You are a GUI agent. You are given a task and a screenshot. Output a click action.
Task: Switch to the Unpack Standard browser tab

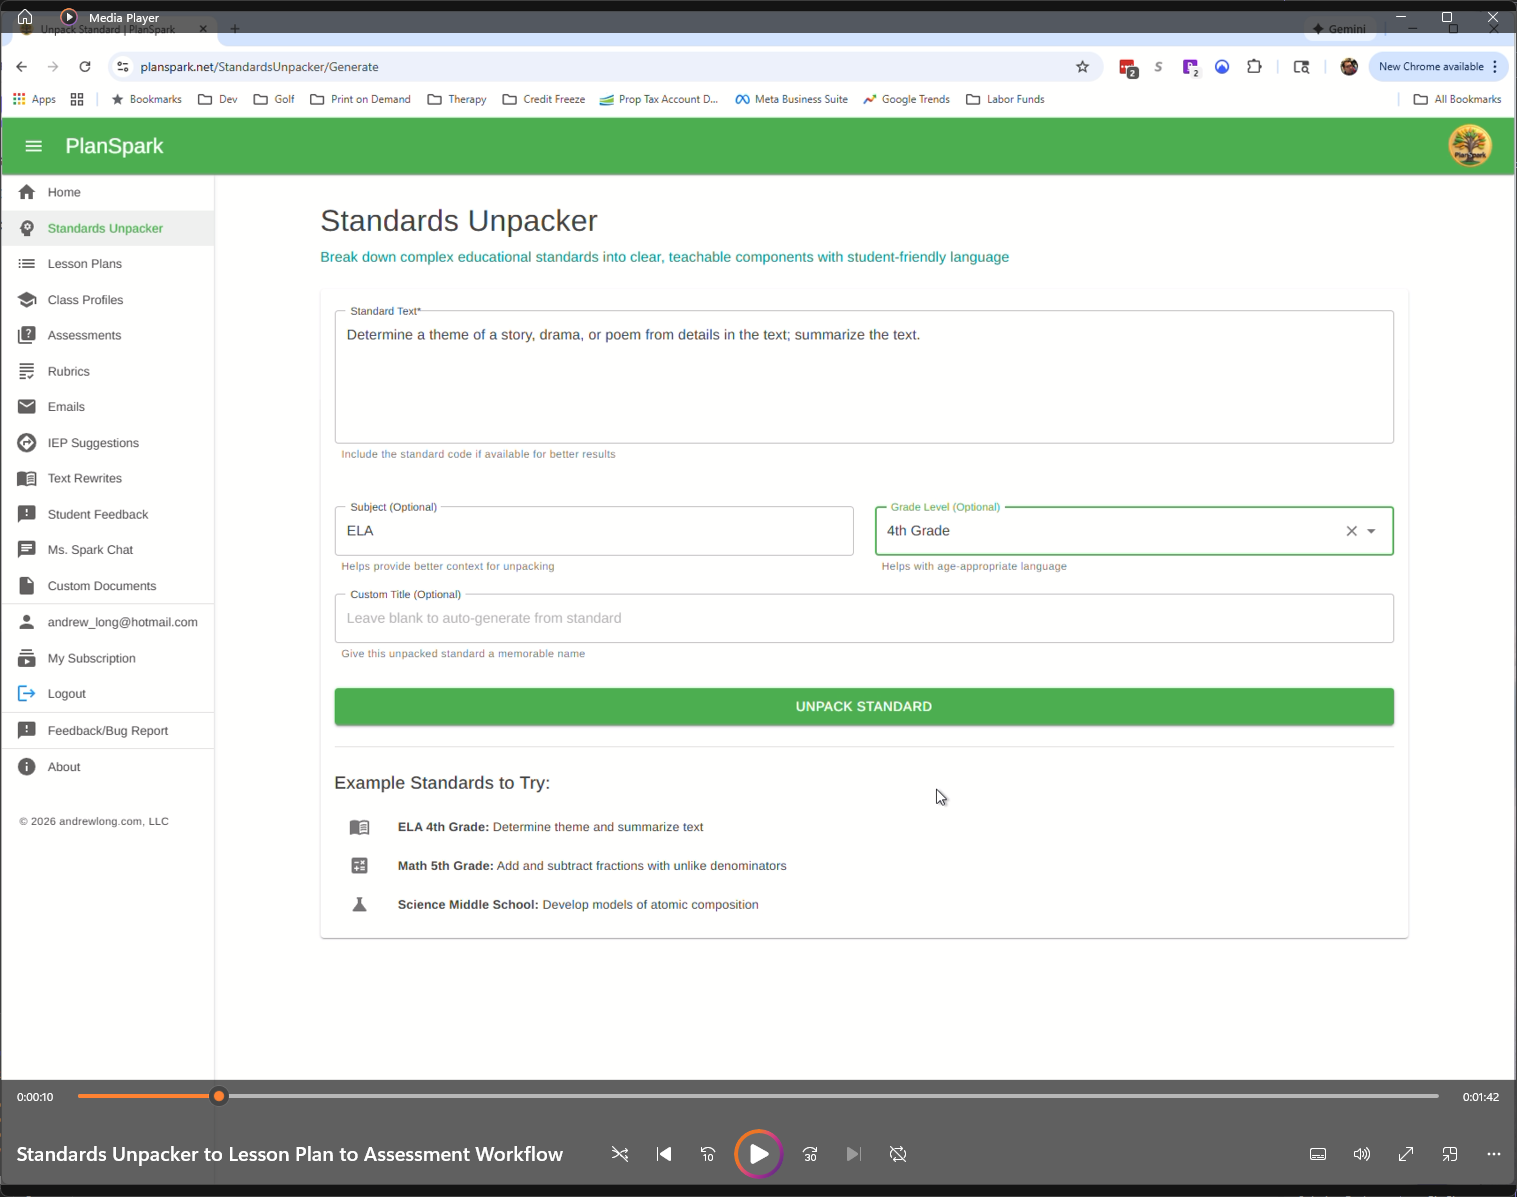pyautogui.click(x=110, y=29)
